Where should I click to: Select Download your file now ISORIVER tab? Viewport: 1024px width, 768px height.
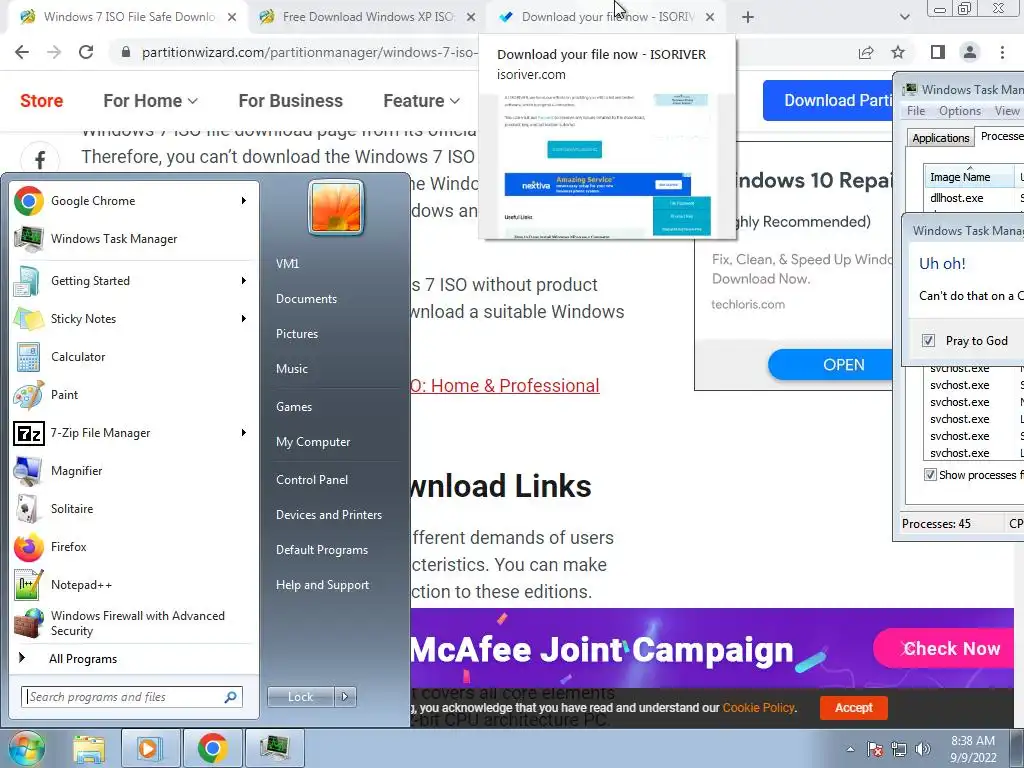tap(607, 17)
